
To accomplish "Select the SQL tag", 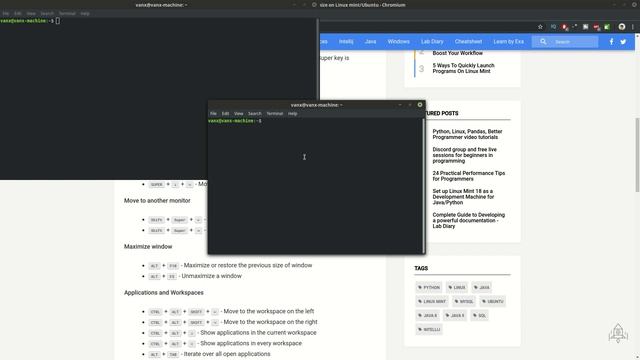I will [479, 316].
